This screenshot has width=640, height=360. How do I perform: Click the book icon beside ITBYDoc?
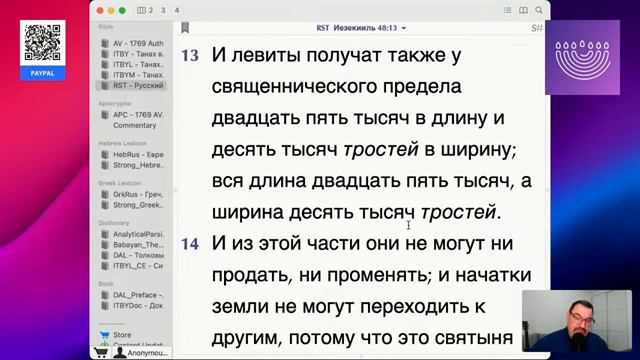pyautogui.click(x=105, y=305)
